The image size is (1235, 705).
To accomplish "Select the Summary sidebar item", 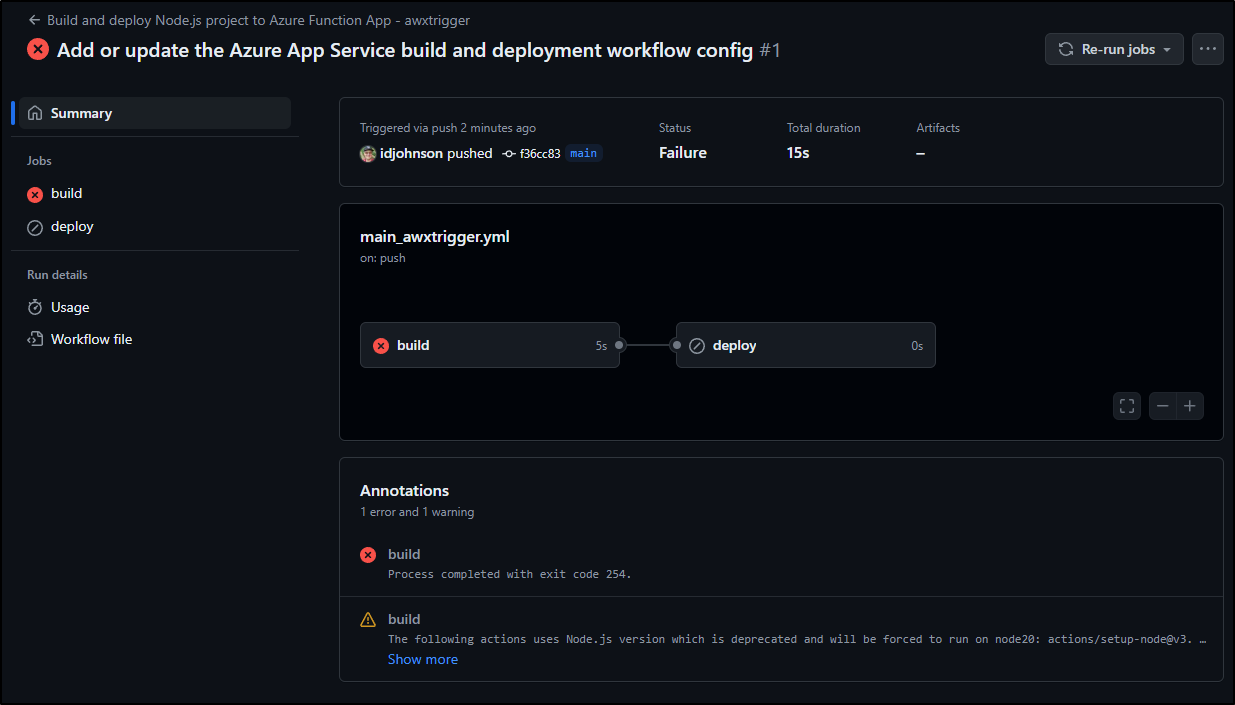I will pos(155,113).
